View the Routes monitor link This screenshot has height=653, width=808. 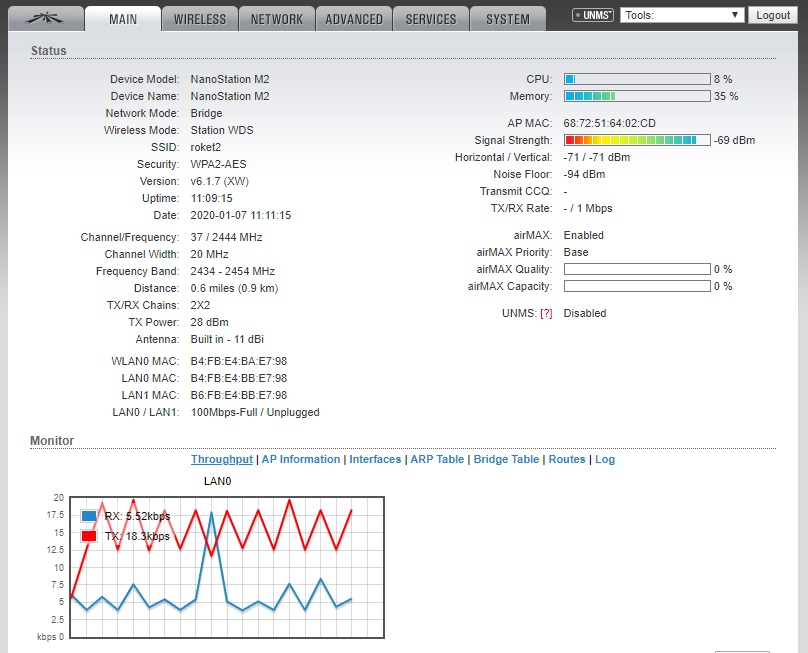pyautogui.click(x=567, y=459)
